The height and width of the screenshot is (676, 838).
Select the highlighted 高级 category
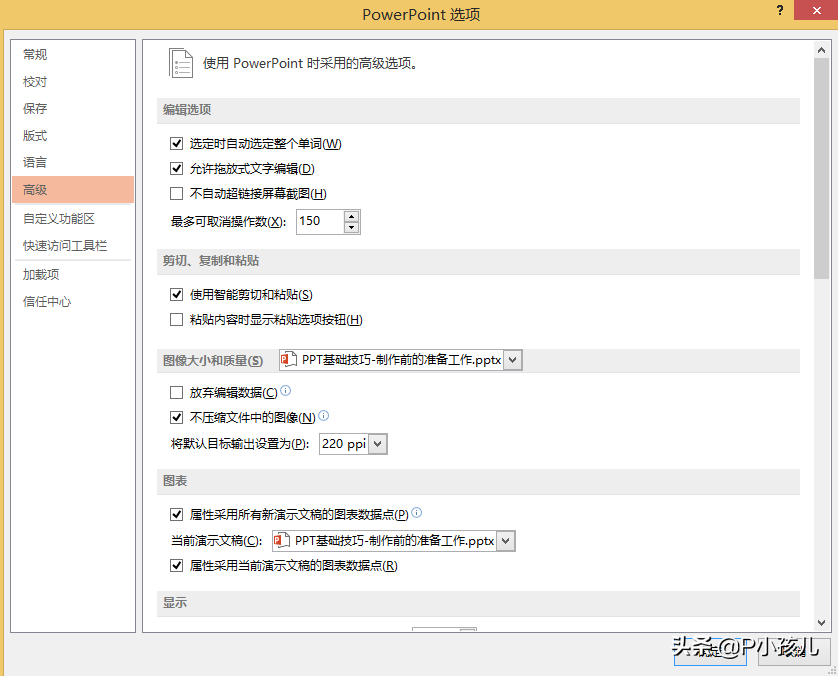coord(73,190)
